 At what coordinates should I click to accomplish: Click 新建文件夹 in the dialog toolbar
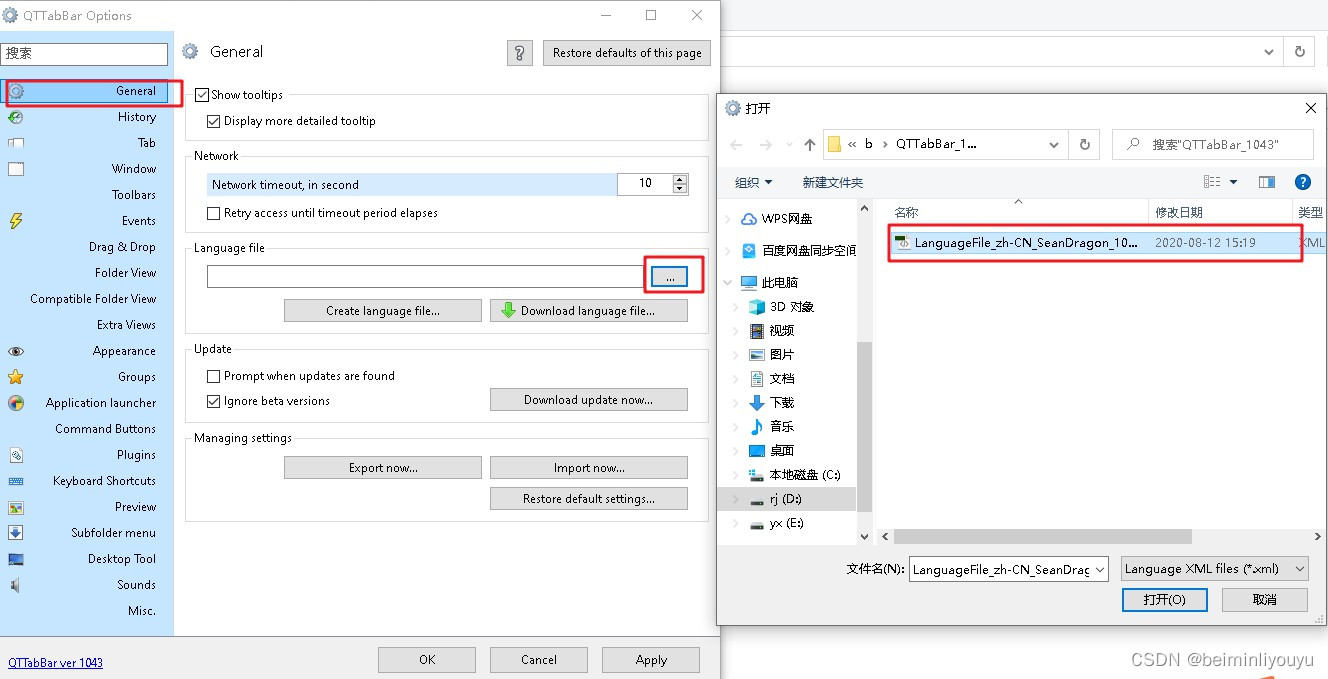(x=832, y=182)
